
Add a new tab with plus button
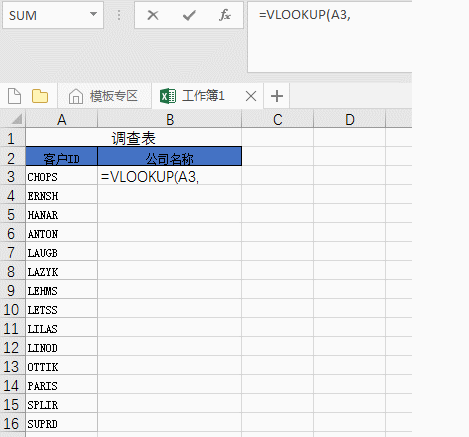click(x=277, y=96)
